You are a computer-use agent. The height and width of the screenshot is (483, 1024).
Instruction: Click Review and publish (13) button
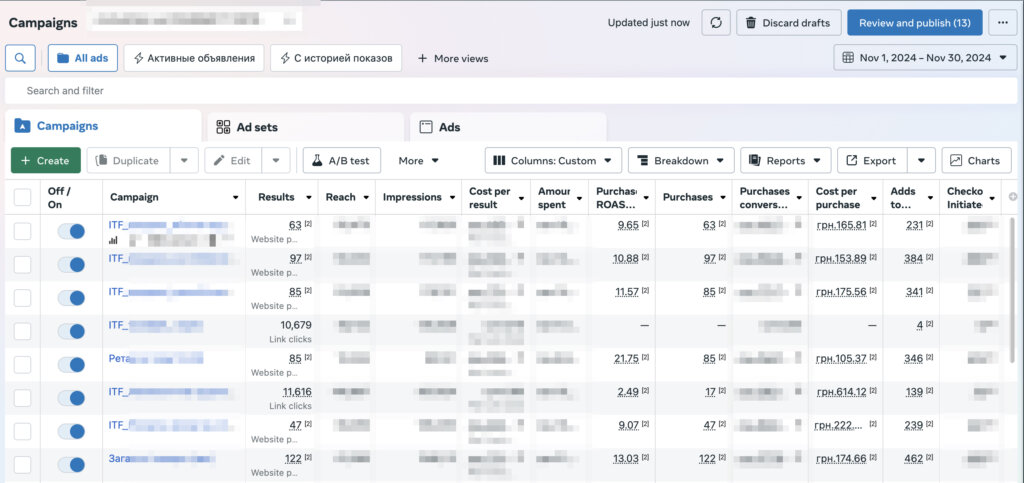[914, 23]
